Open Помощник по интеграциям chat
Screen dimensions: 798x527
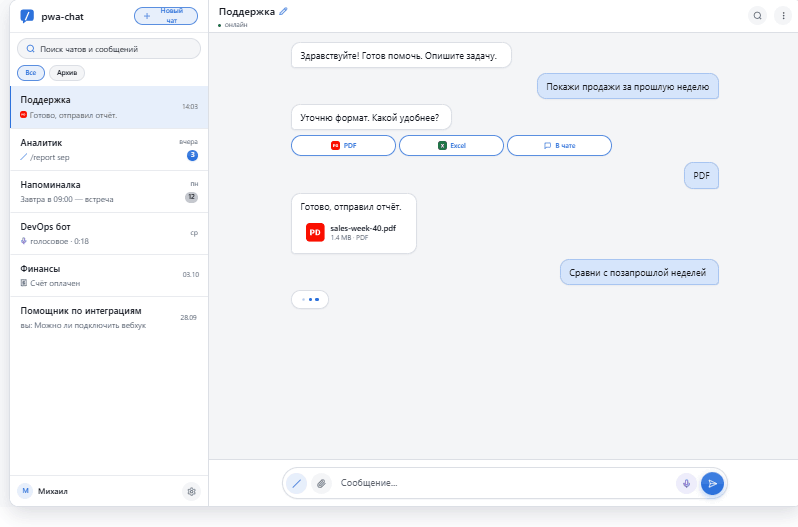coord(109,318)
